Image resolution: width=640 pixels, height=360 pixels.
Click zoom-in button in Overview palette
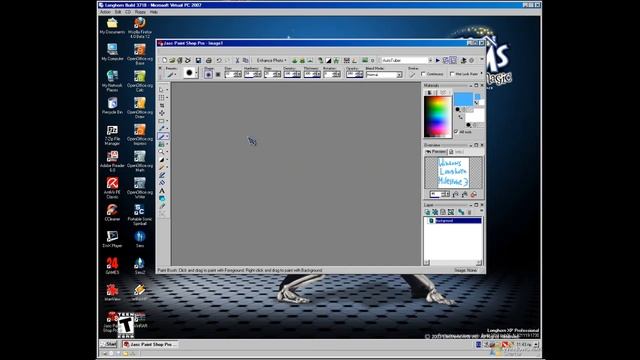pyautogui.click(x=464, y=194)
